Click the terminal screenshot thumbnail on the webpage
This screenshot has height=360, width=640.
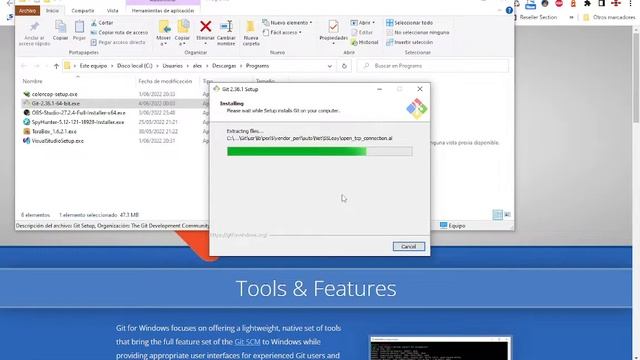pos(440,348)
